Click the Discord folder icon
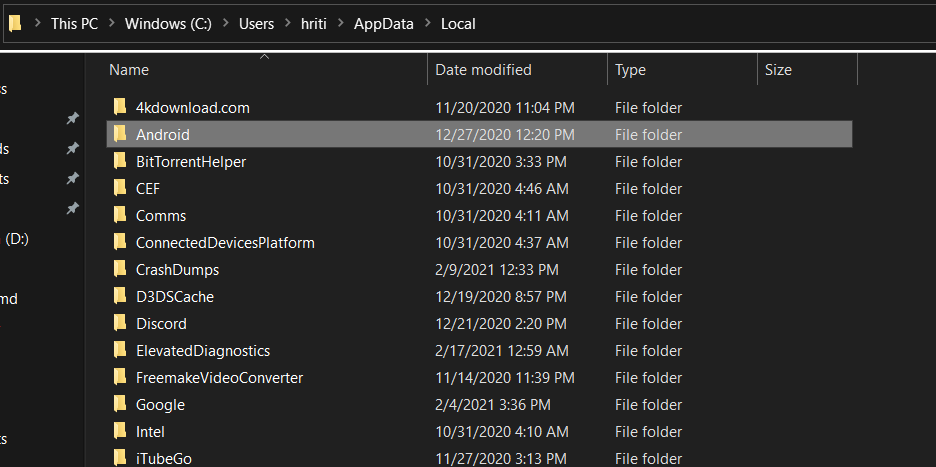The height and width of the screenshot is (467, 936). tap(120, 323)
